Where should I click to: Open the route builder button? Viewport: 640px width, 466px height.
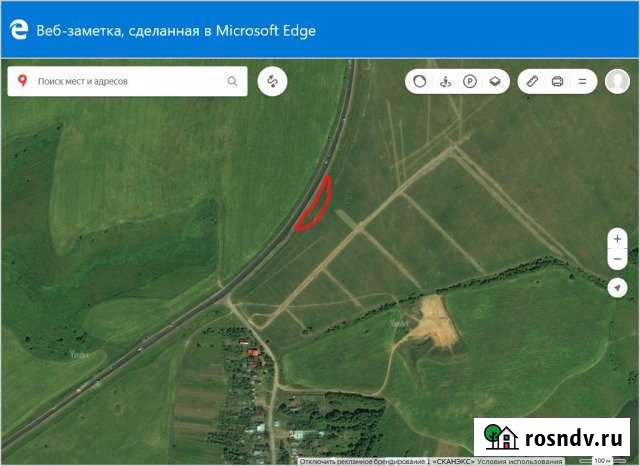pyautogui.click(x=272, y=81)
